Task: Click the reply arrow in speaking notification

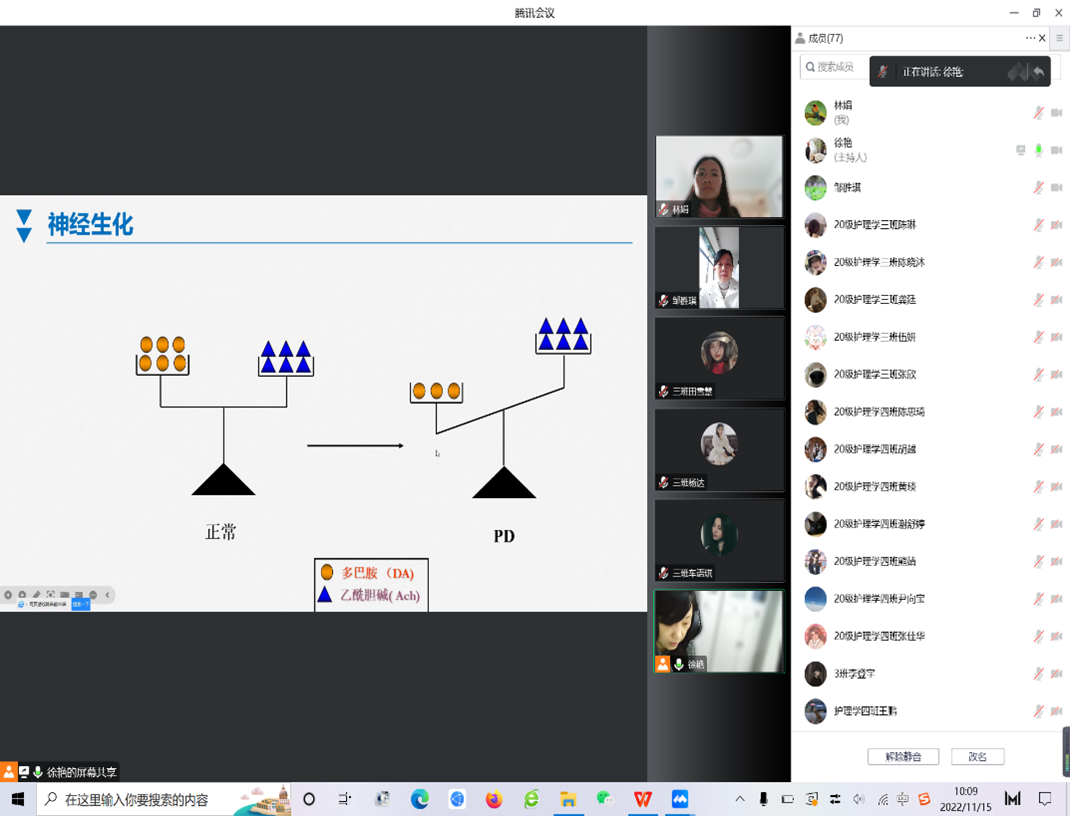Action: point(1039,72)
